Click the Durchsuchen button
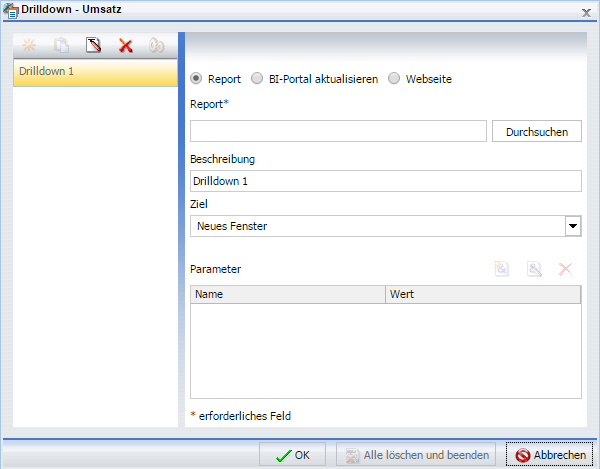 coord(536,131)
